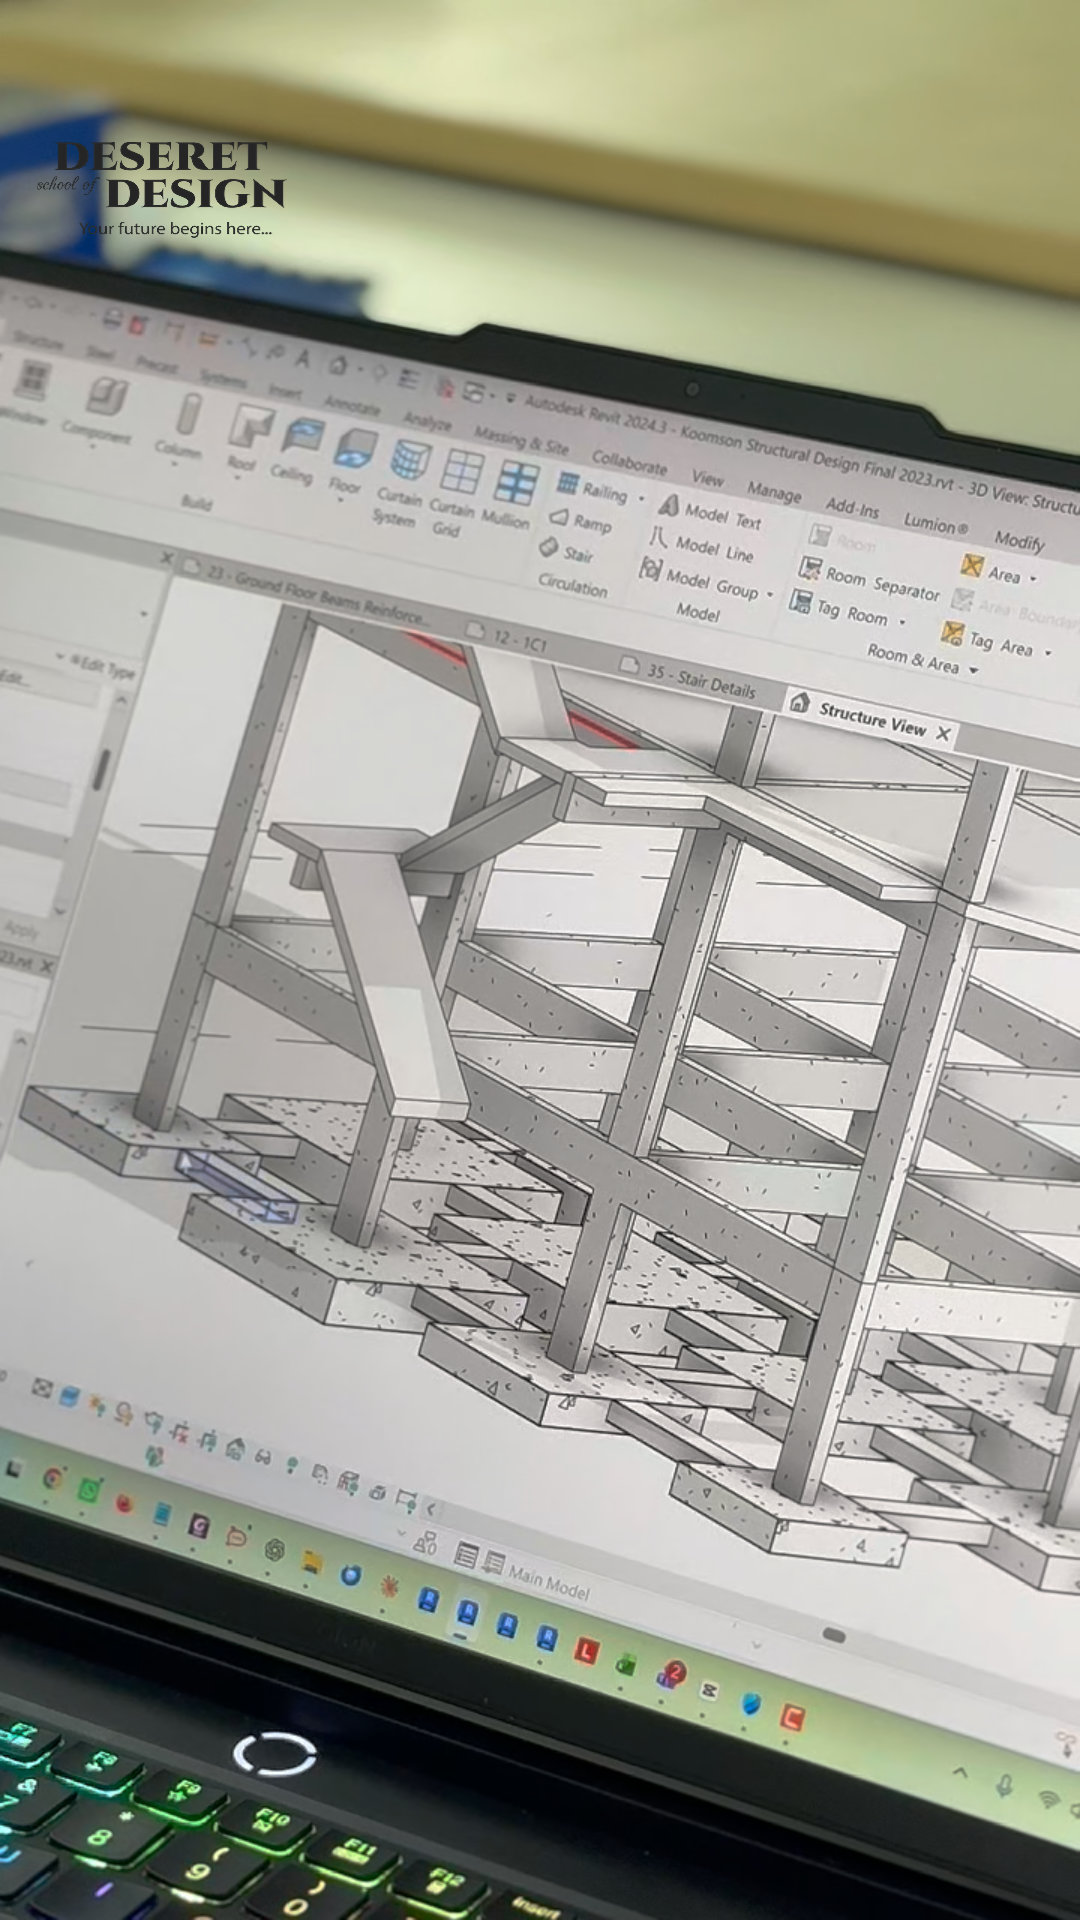Click the Properties panel vertical scrollbar
The height and width of the screenshot is (1920, 1080).
pos(100,770)
